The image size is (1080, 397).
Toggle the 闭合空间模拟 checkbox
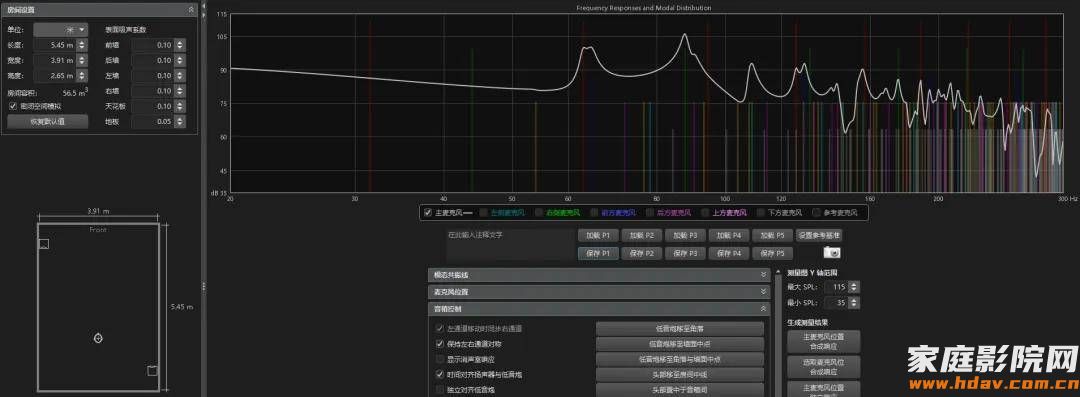coord(13,106)
